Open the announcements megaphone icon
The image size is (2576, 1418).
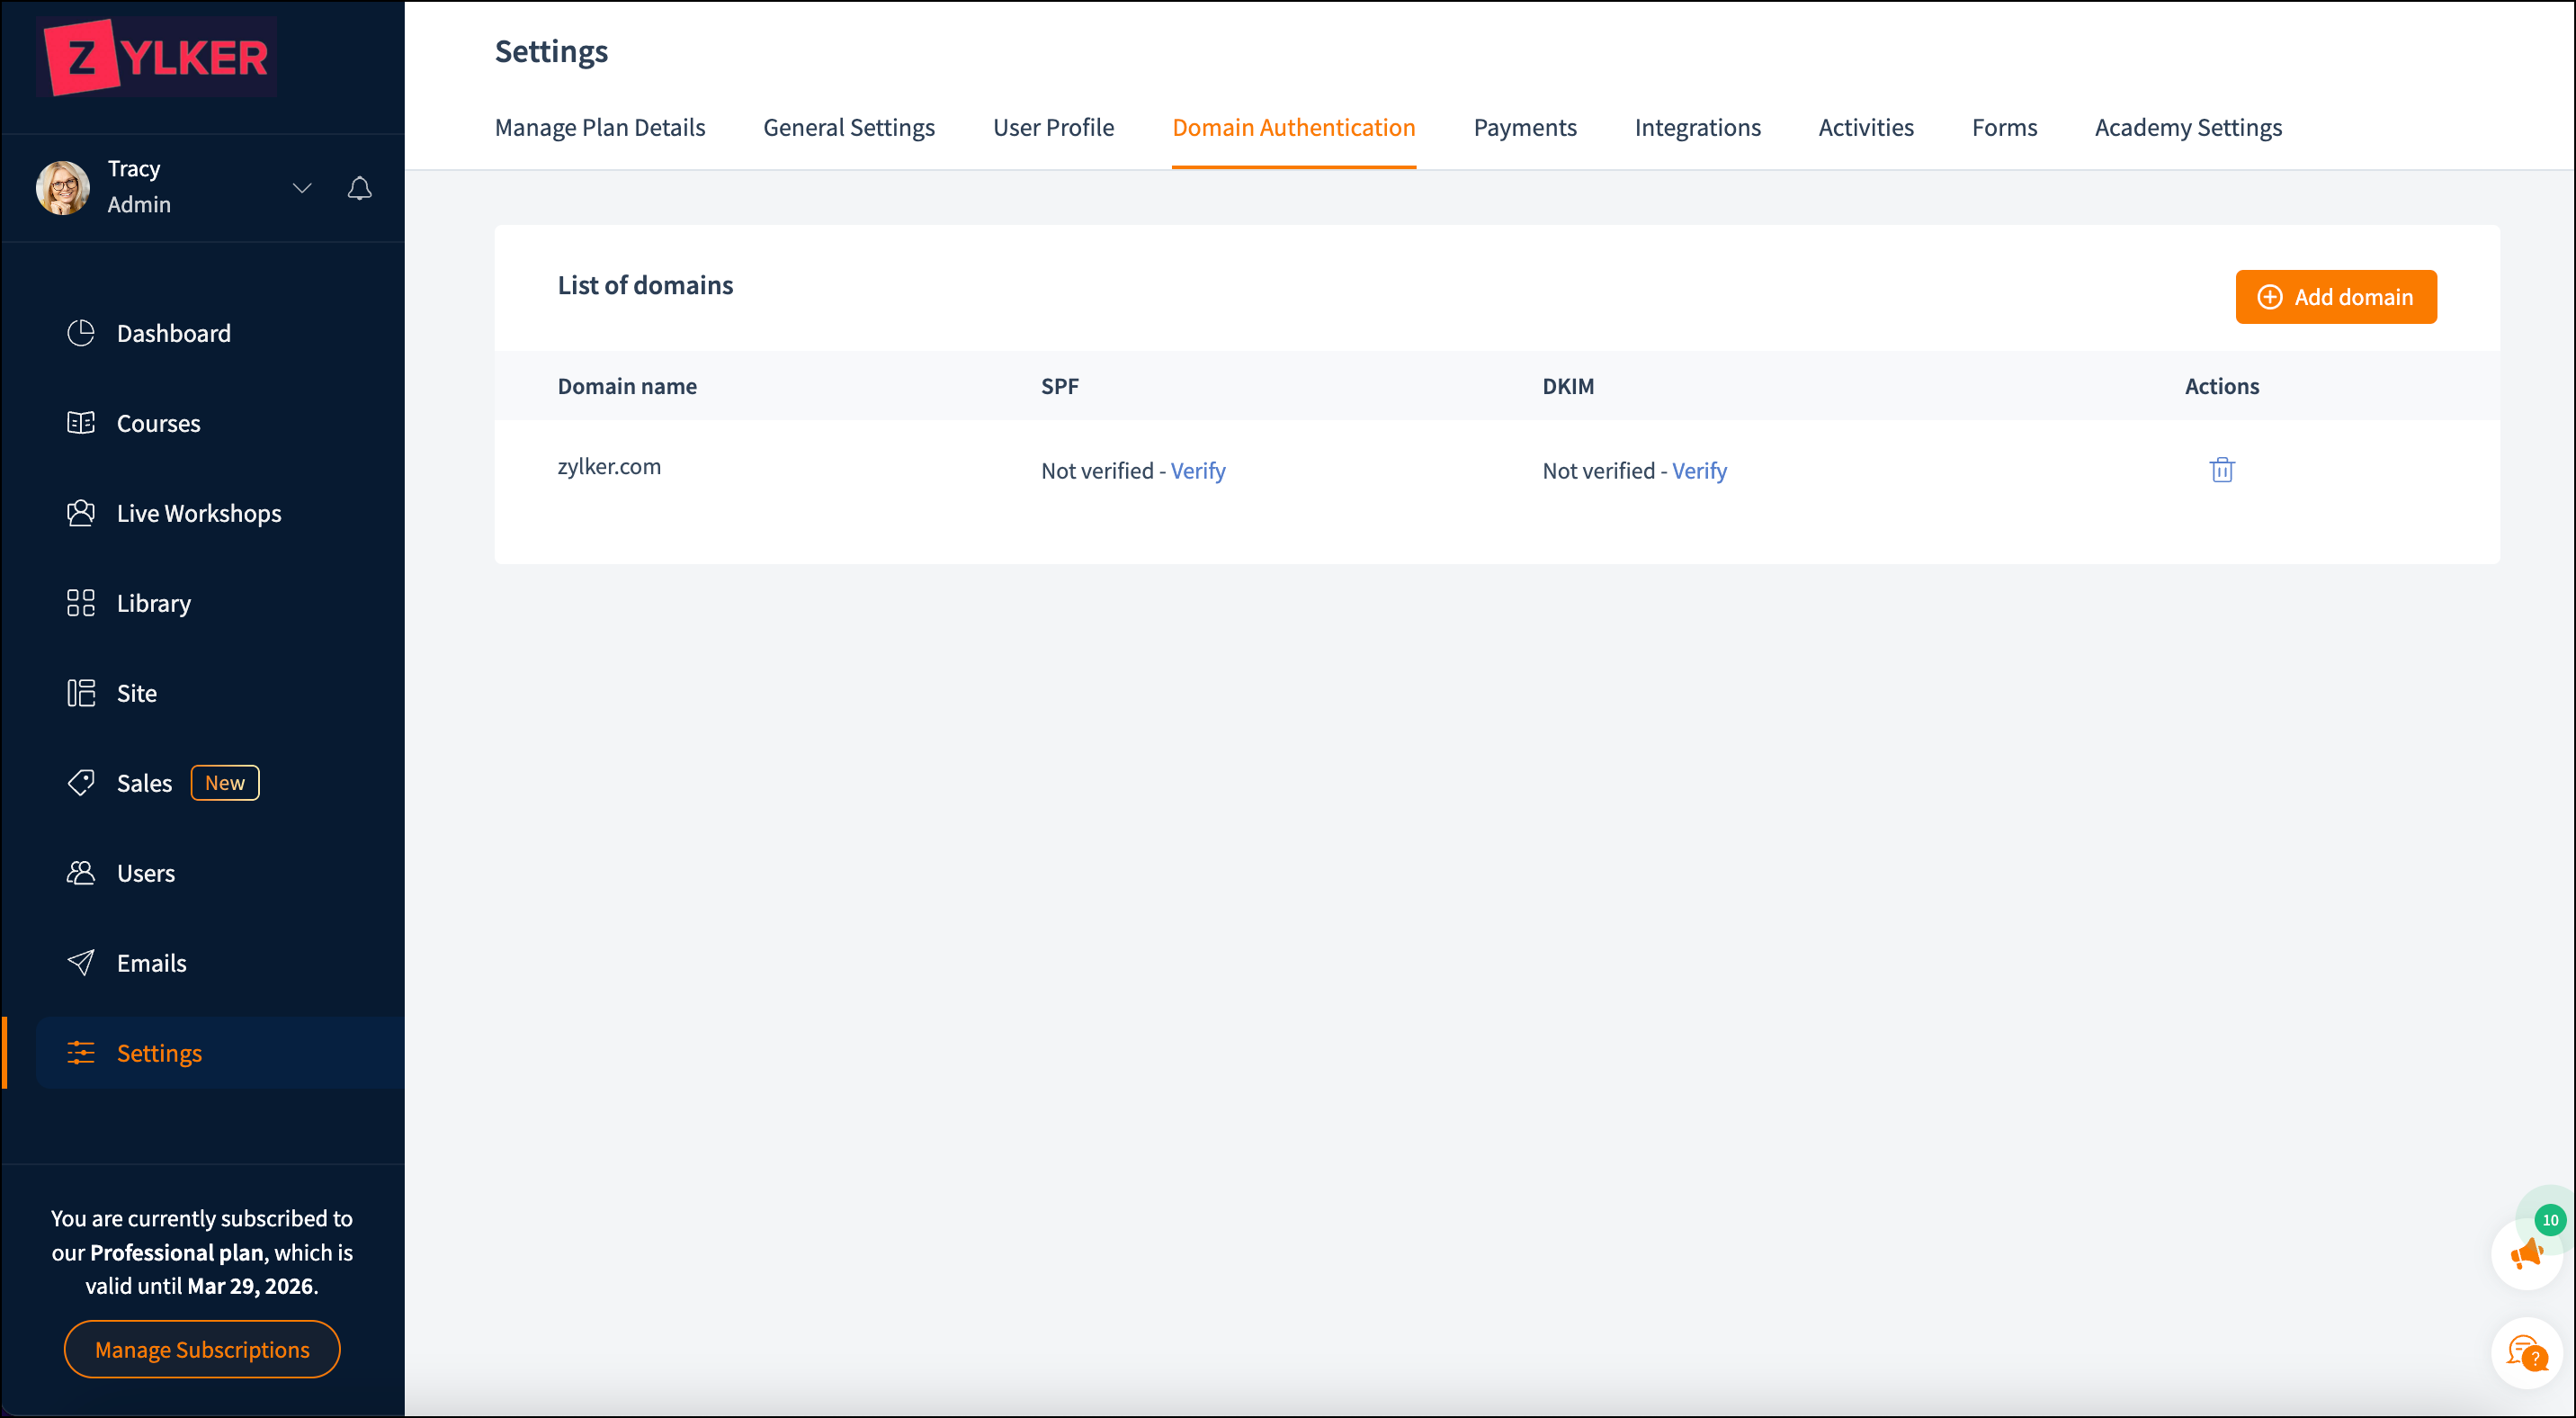2527,1253
